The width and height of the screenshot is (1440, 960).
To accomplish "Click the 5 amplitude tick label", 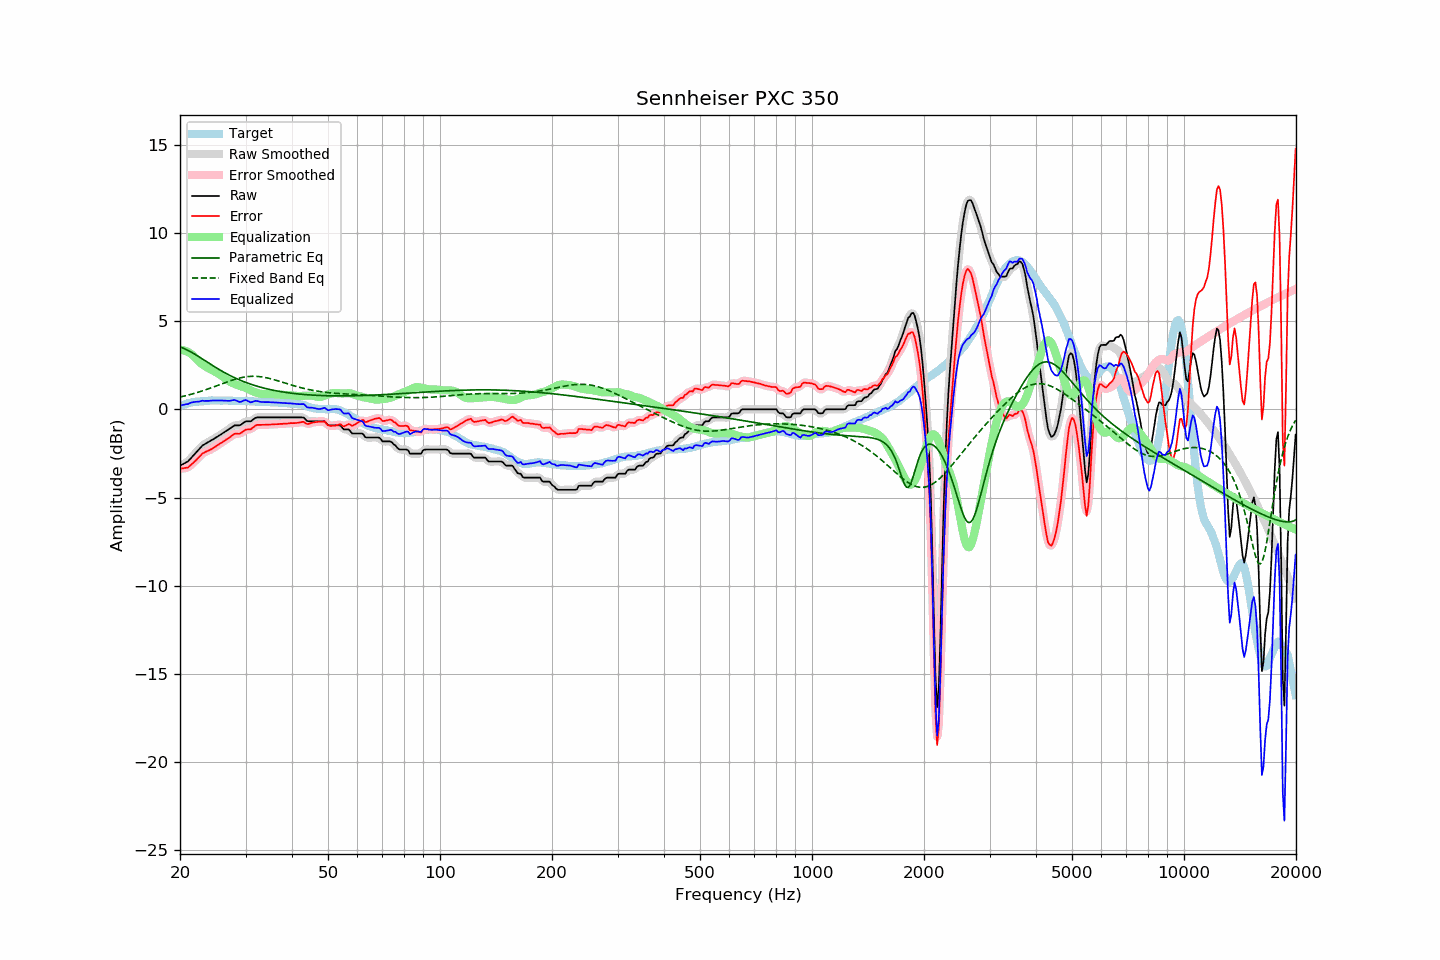I will pyautogui.click(x=164, y=322).
